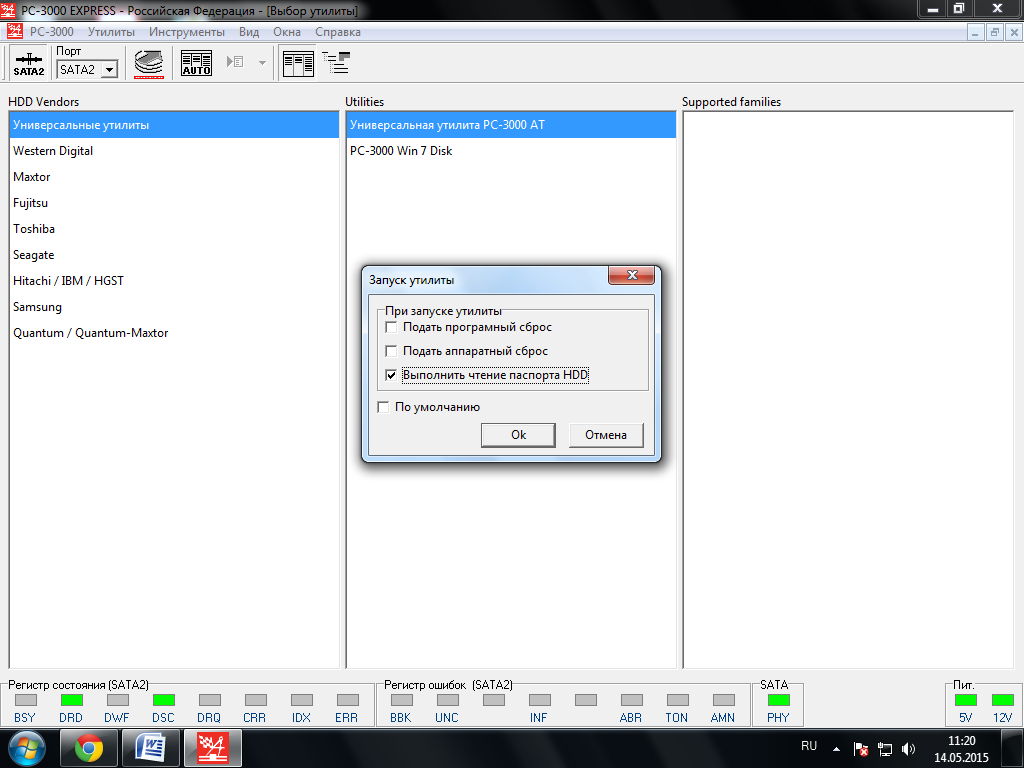The image size is (1024, 768).
Task: Open Google Chrome from taskbar
Action: coord(89,748)
